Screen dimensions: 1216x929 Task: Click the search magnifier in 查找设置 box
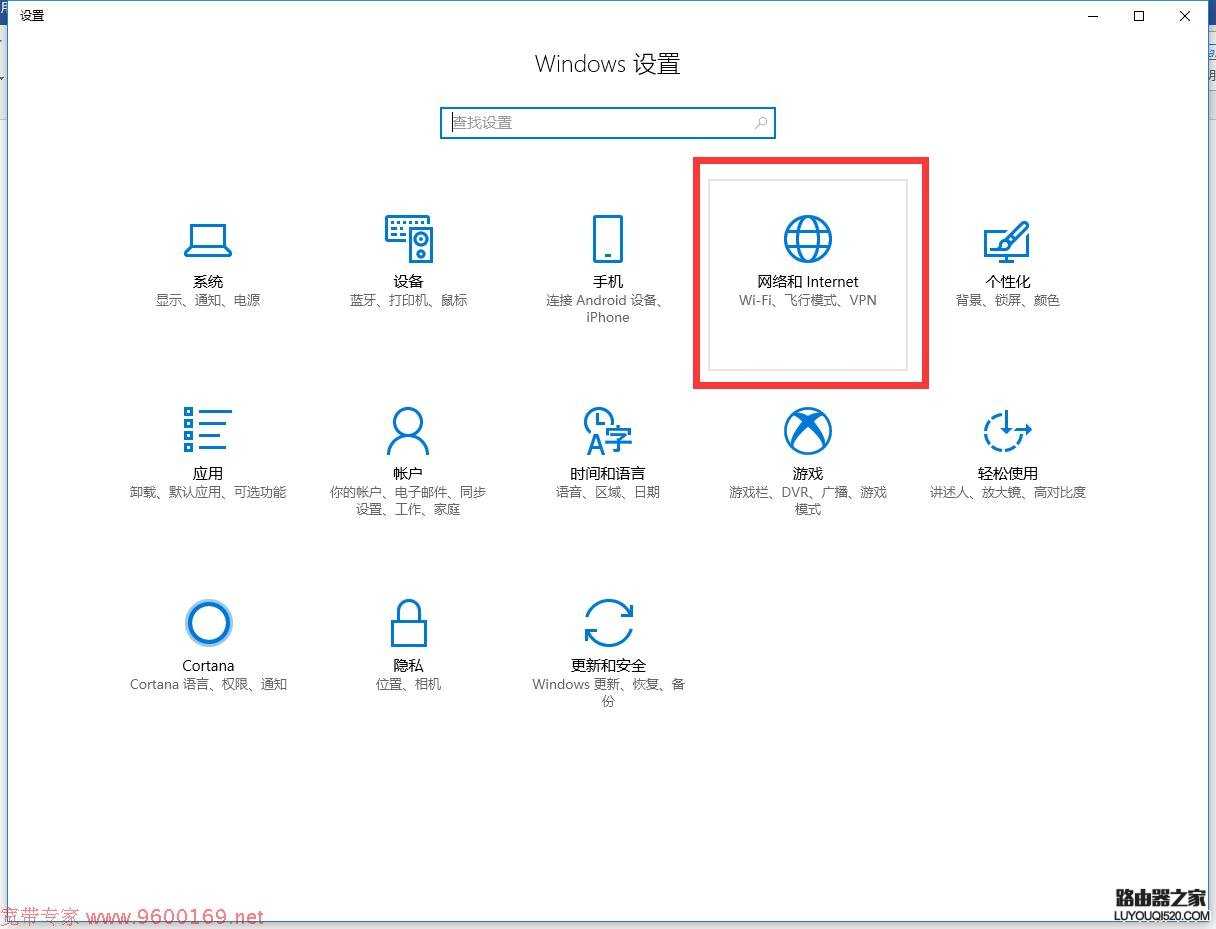point(761,122)
